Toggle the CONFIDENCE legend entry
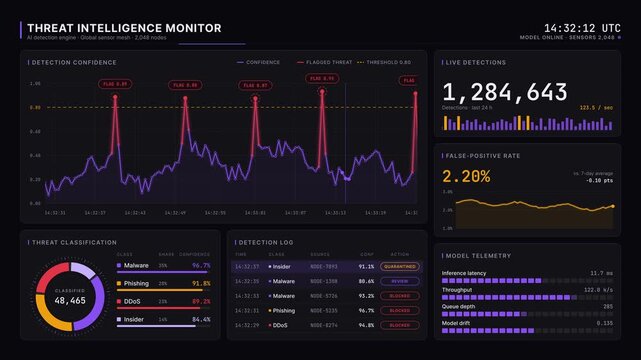The height and width of the screenshot is (360, 641). coord(258,63)
